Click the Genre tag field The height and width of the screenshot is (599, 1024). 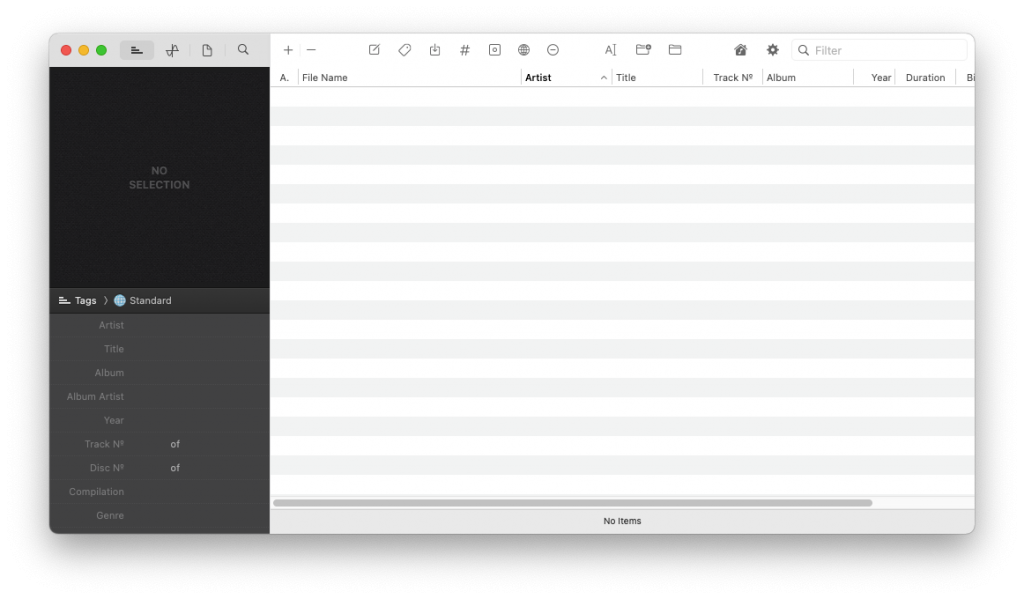[x=159, y=516]
